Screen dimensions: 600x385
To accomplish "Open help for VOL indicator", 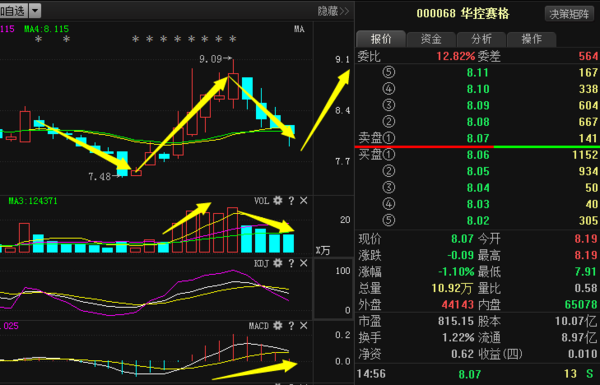I will coord(291,201).
